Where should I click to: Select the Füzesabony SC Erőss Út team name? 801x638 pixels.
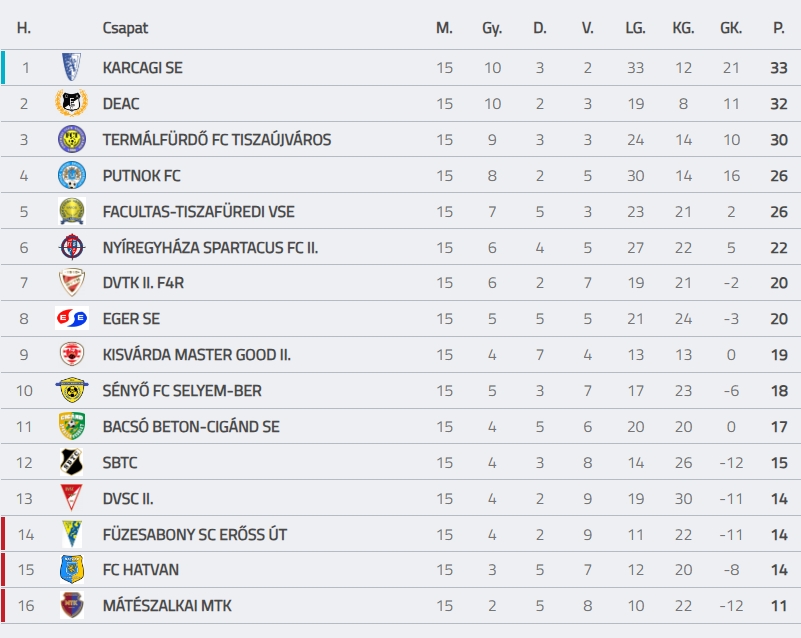pos(195,534)
